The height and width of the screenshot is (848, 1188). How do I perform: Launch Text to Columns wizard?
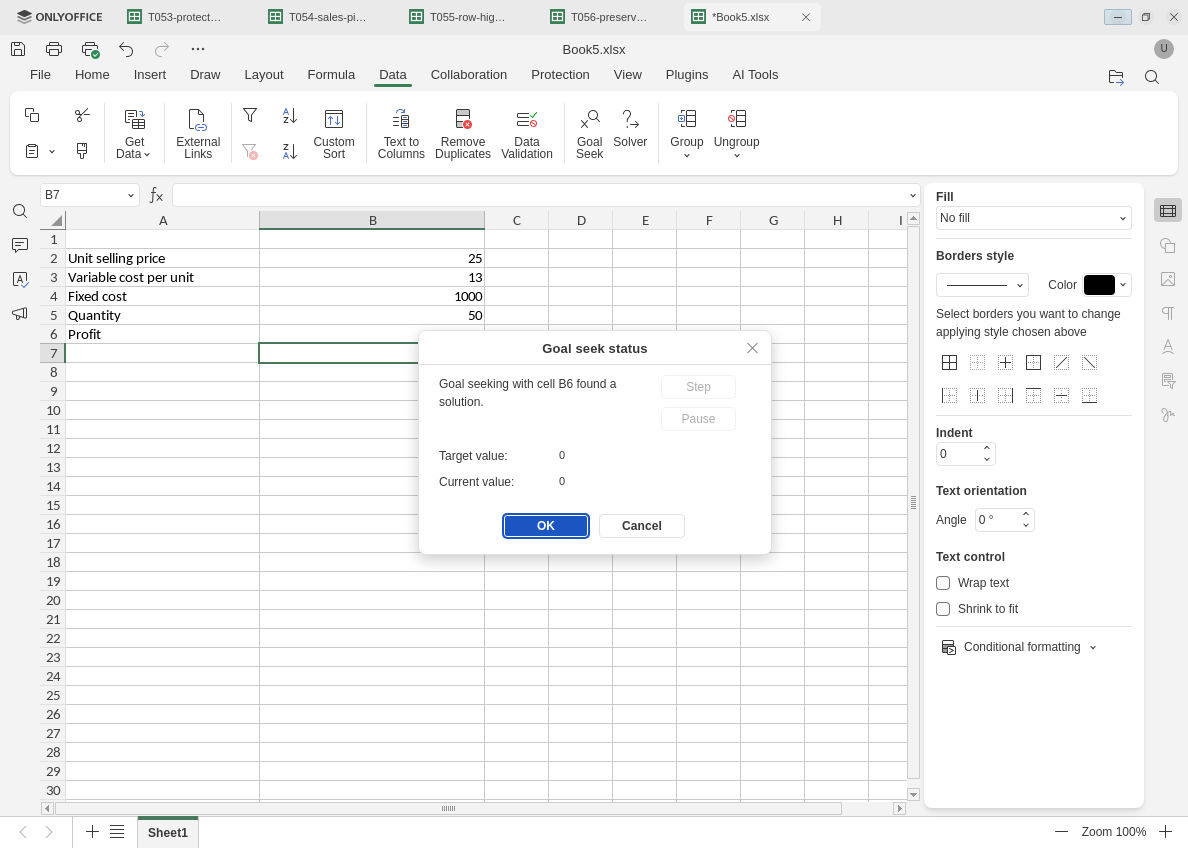tap(401, 134)
